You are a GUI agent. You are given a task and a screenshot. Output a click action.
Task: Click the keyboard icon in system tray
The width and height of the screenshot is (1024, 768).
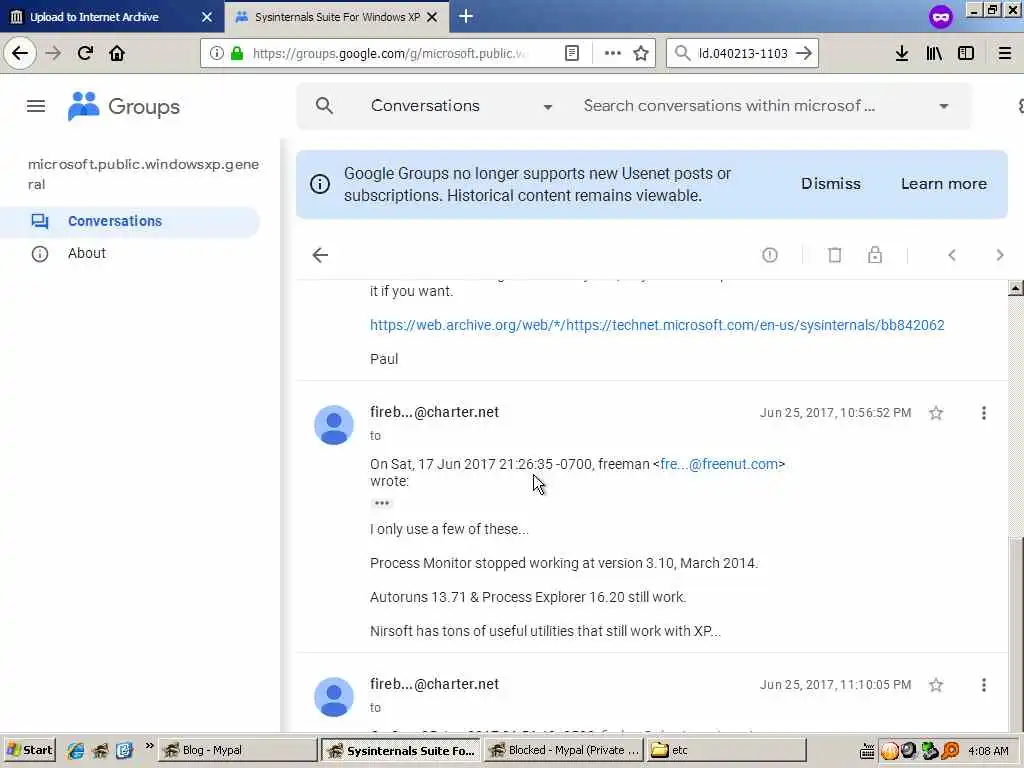pyautogui.click(x=867, y=751)
